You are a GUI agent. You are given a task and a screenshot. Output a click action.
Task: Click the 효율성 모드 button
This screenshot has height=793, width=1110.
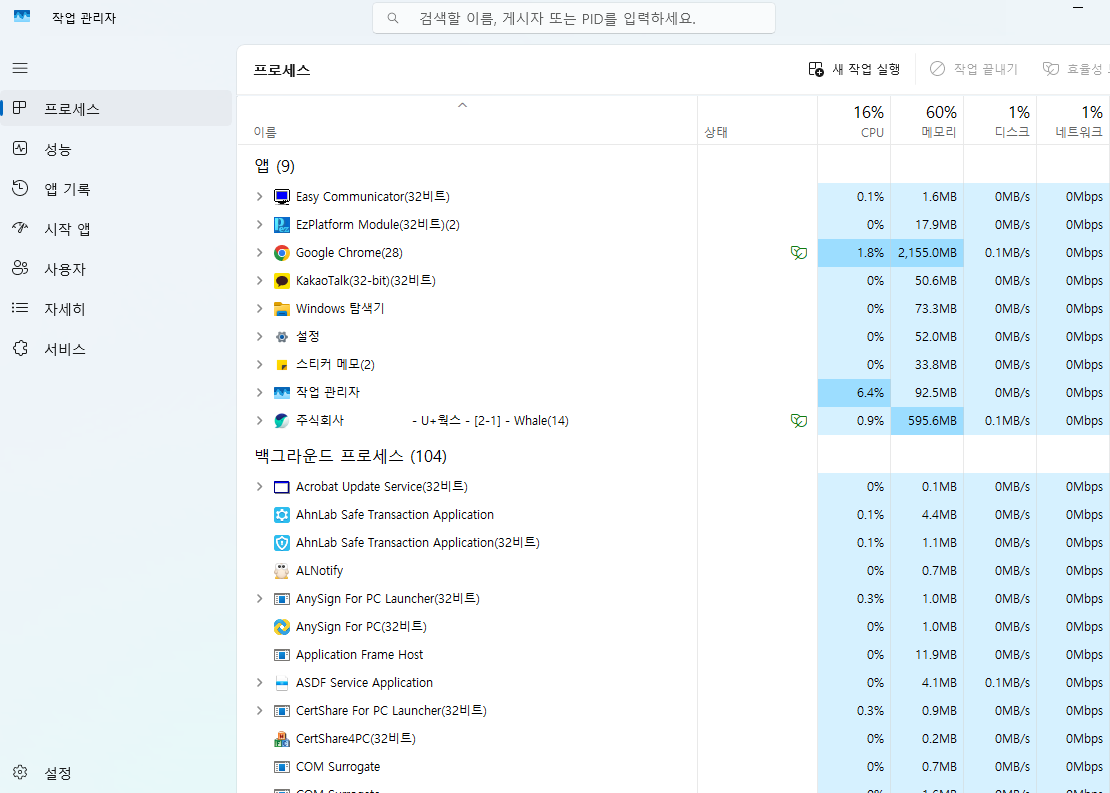pyautogui.click(x=1075, y=69)
